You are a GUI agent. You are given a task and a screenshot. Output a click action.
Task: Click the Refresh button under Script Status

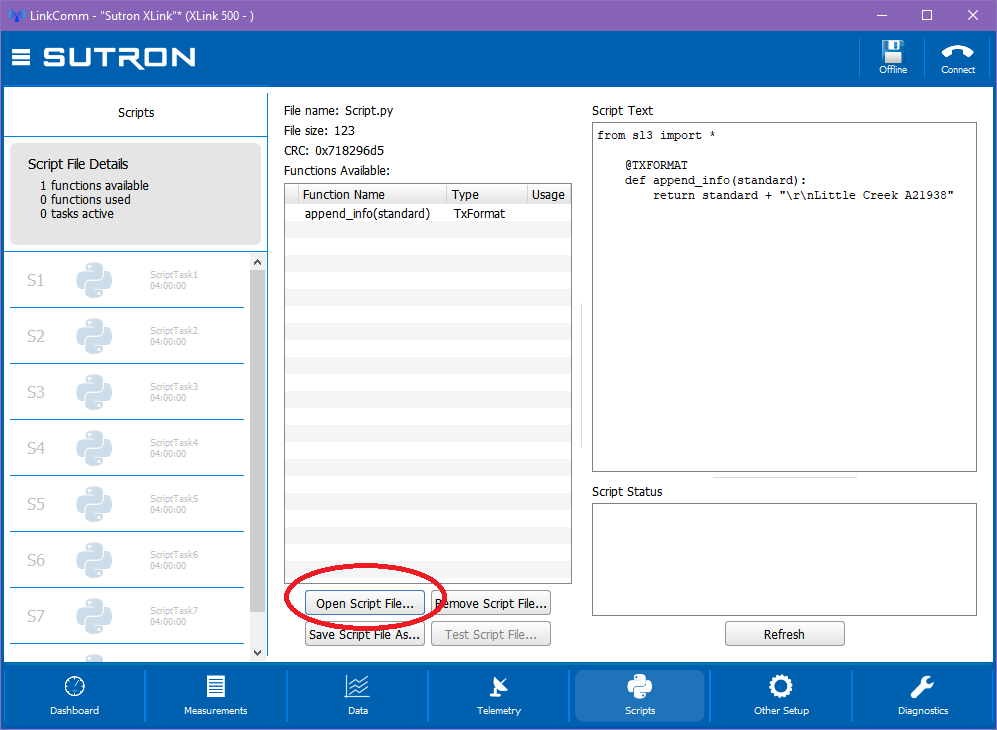click(x=785, y=634)
